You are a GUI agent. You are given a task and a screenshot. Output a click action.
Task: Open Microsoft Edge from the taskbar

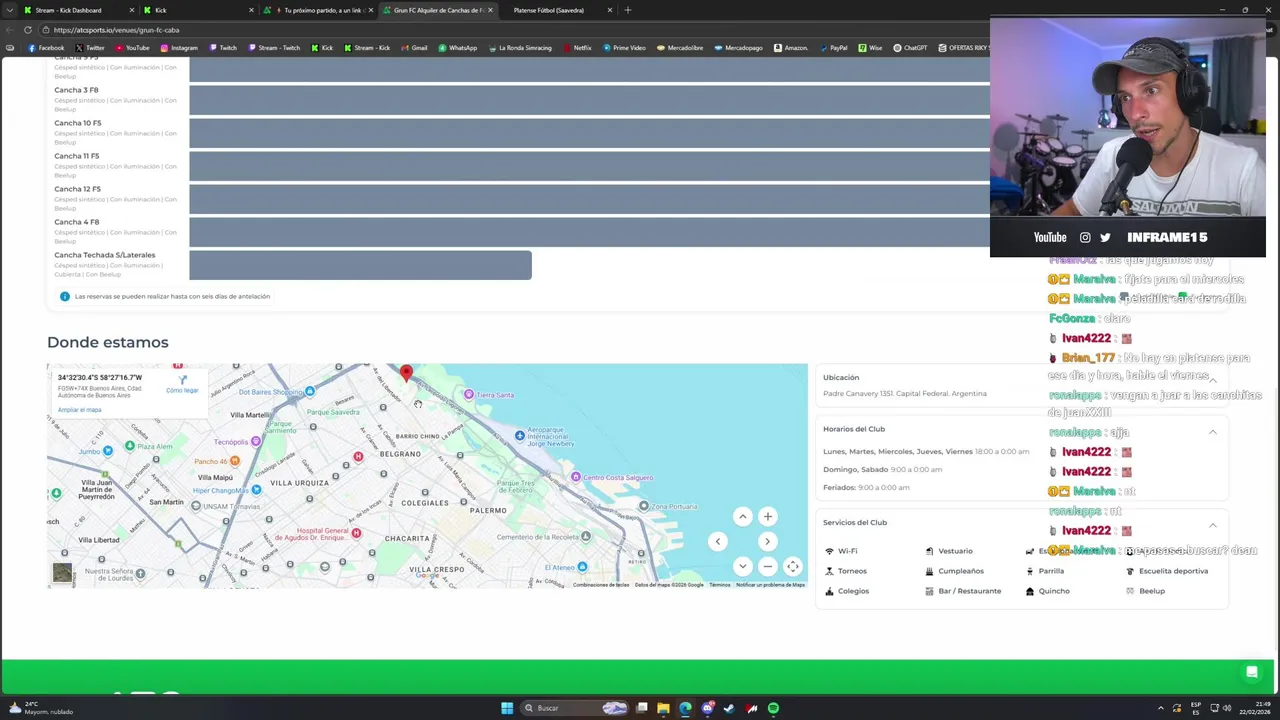(685, 708)
